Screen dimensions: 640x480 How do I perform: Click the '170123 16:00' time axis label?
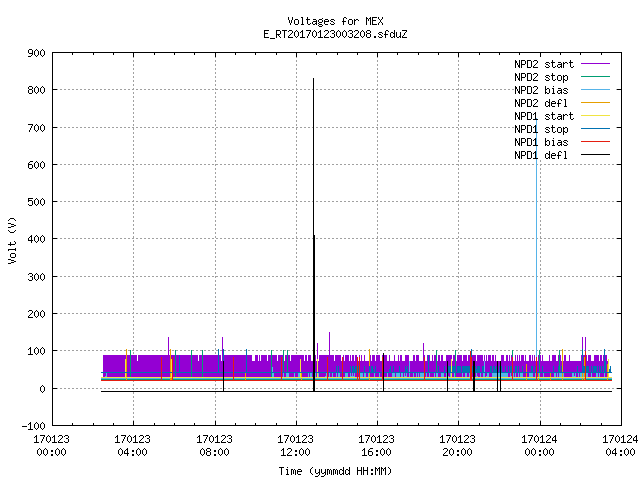click(x=376, y=446)
